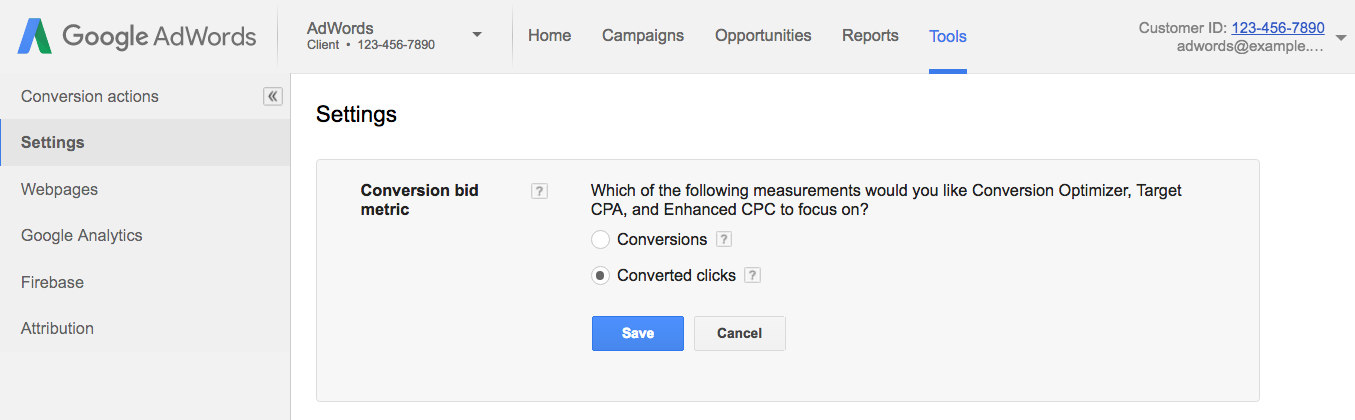This screenshot has width=1355, height=420.
Task: Click the Customer ID 123-456-7890 link
Action: point(1278,28)
